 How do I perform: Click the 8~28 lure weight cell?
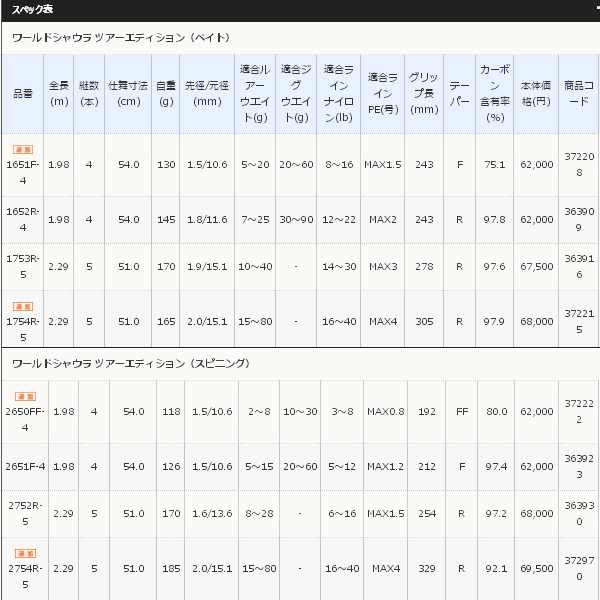pos(259,513)
